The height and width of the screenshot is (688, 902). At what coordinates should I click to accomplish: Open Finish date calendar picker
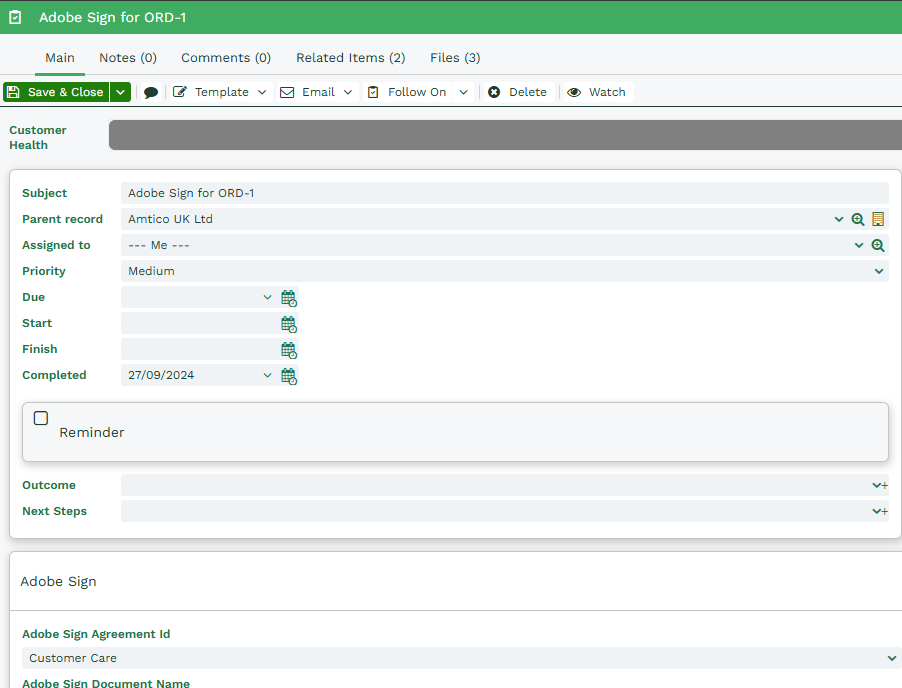coord(289,350)
